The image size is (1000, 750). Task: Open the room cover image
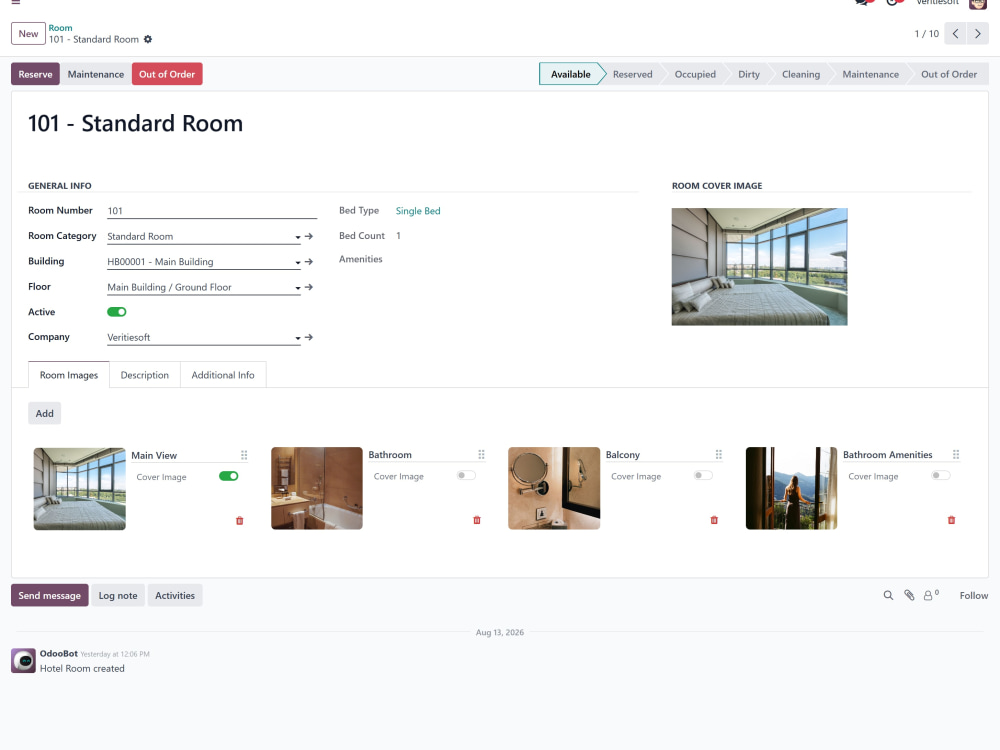(760, 267)
